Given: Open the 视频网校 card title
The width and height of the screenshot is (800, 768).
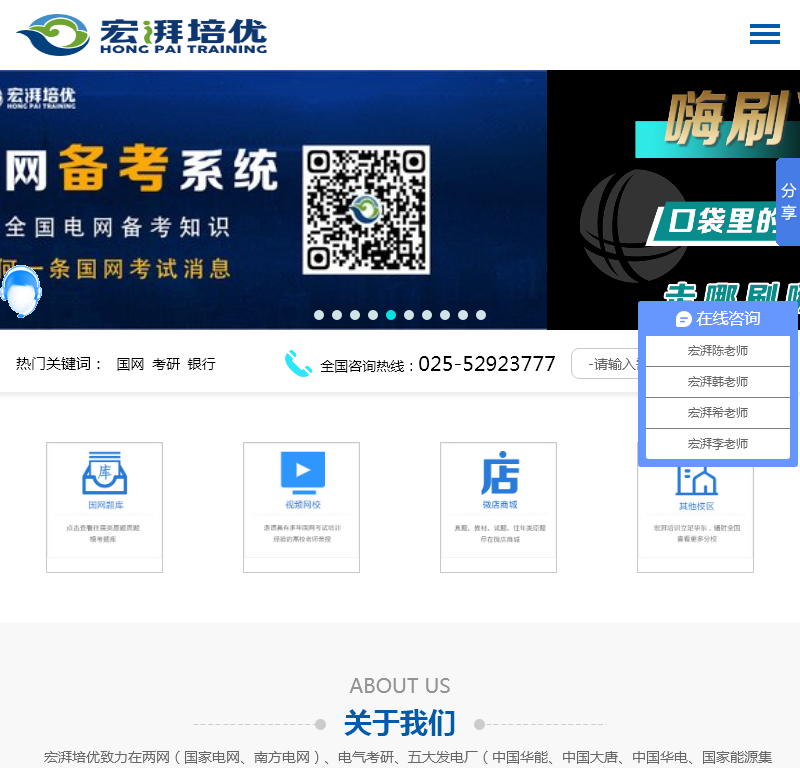Looking at the screenshot, I should point(303,505).
